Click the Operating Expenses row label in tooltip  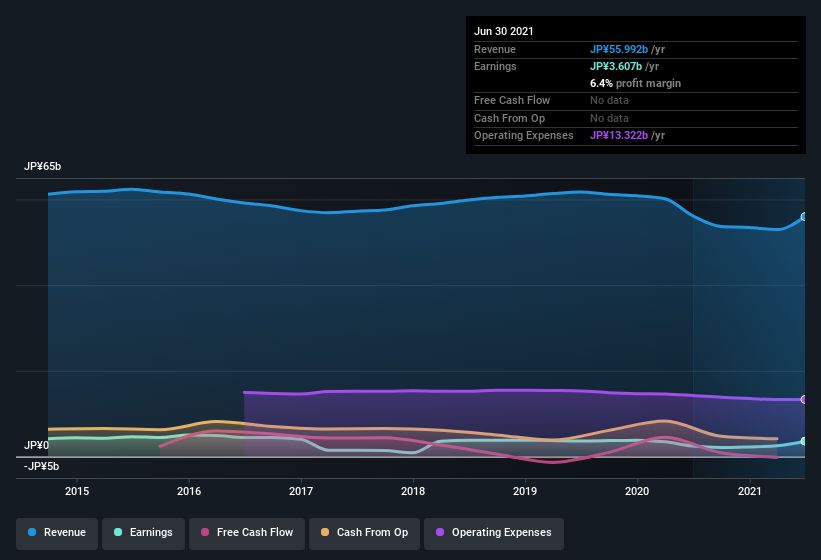[x=524, y=136]
